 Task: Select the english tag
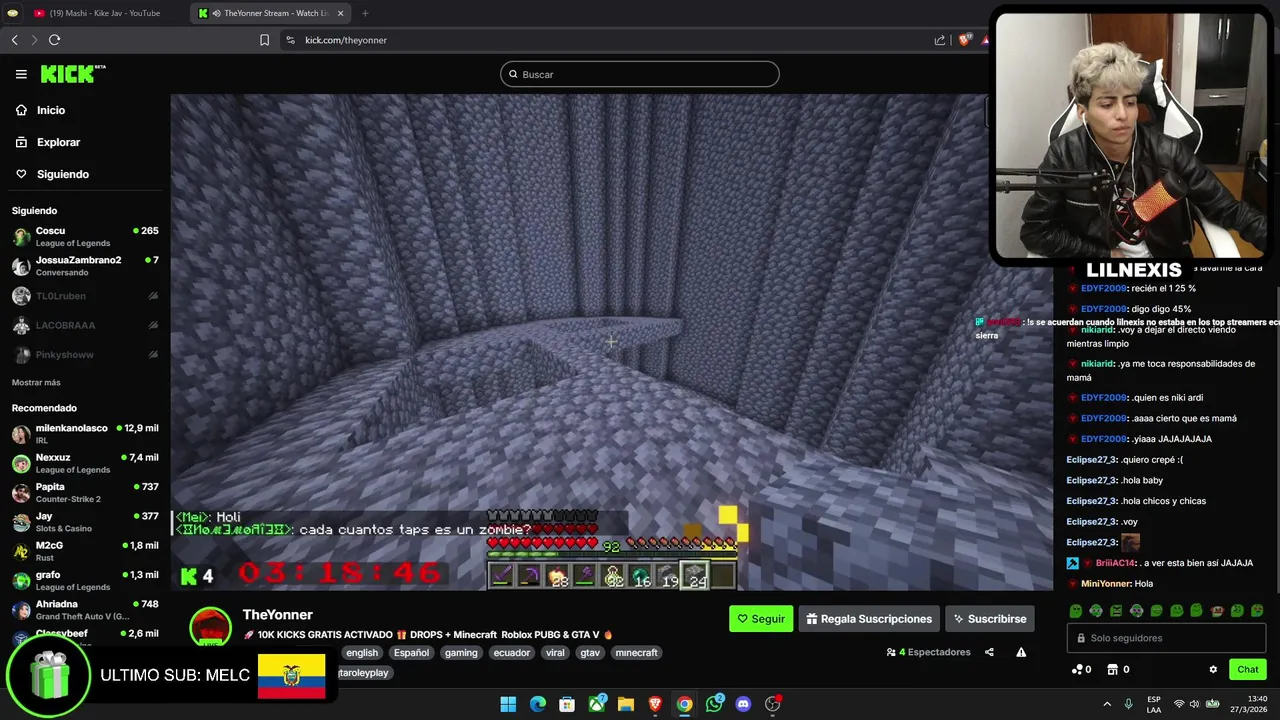[x=362, y=653]
